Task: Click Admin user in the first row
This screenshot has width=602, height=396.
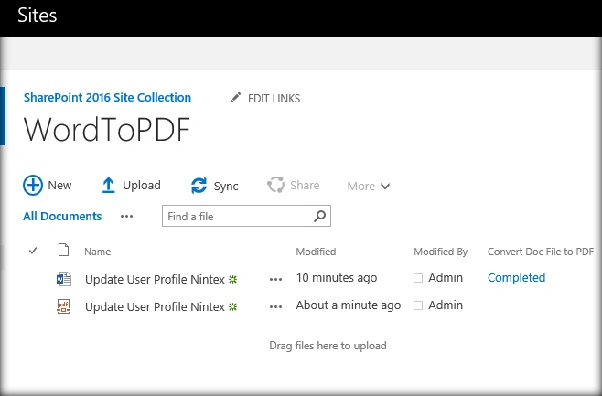Action: pyautogui.click(x=445, y=278)
